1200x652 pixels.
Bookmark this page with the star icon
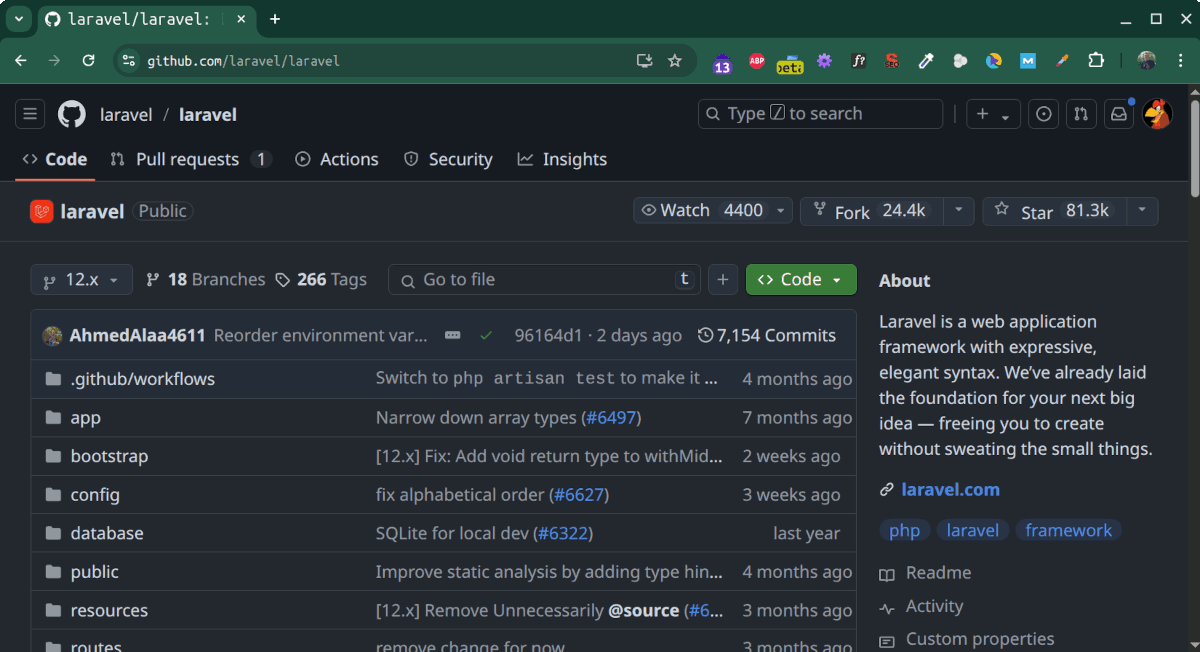[x=675, y=61]
